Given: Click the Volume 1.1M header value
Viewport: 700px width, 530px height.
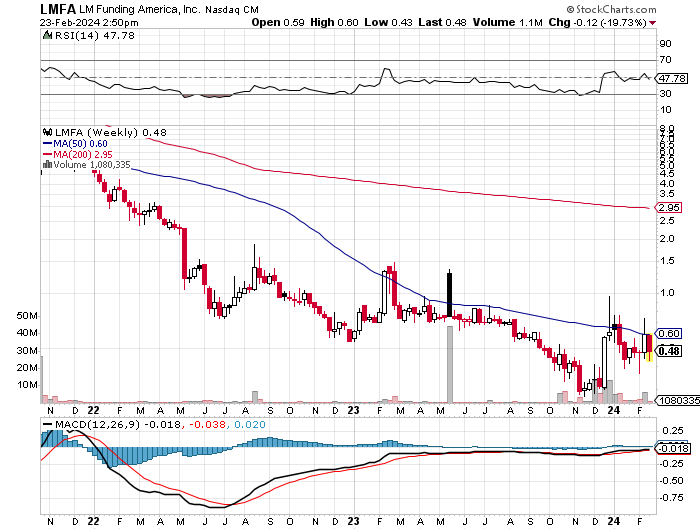Looking at the screenshot, I should pyautogui.click(x=508, y=22).
